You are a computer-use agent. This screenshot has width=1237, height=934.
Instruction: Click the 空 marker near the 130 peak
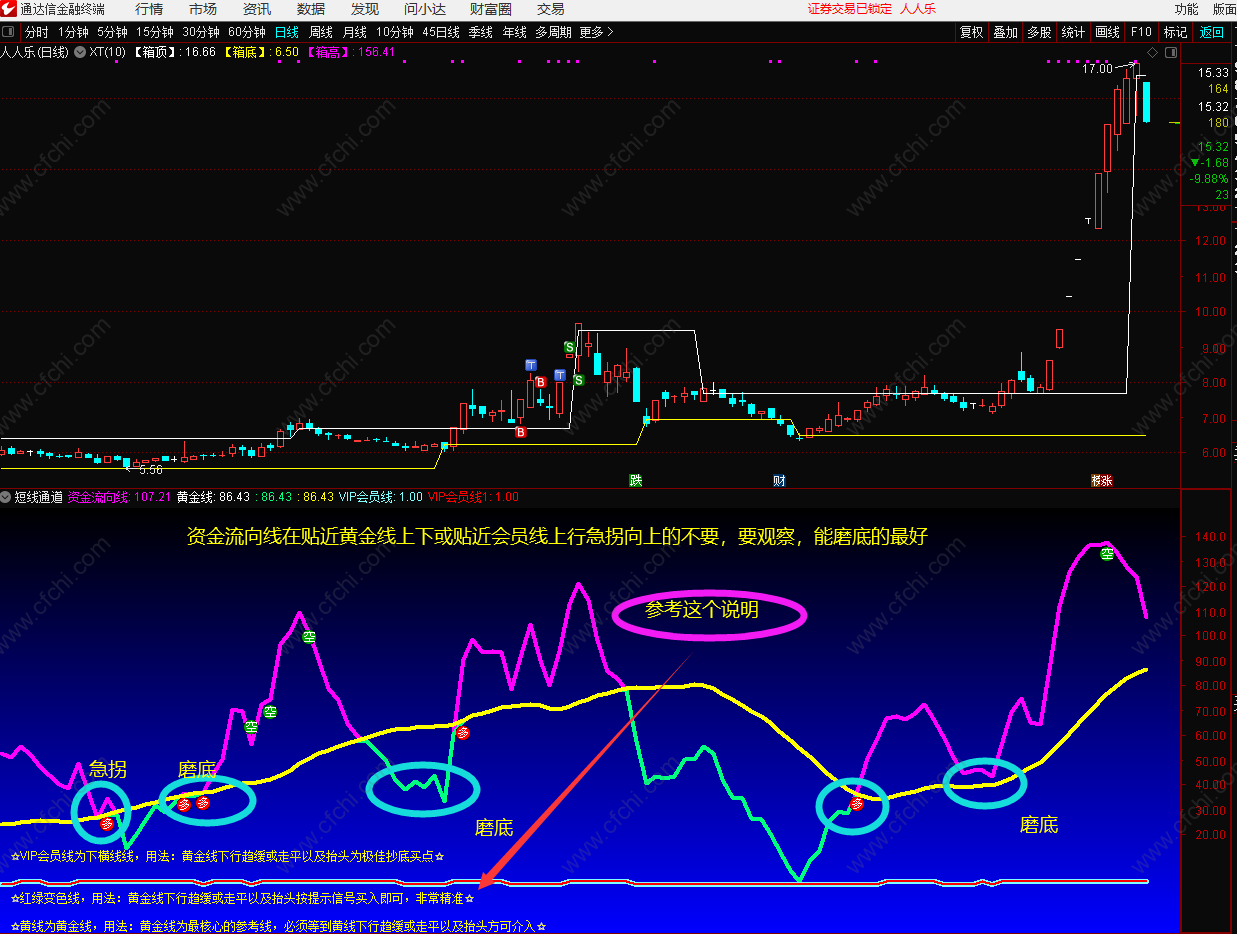(1107, 553)
